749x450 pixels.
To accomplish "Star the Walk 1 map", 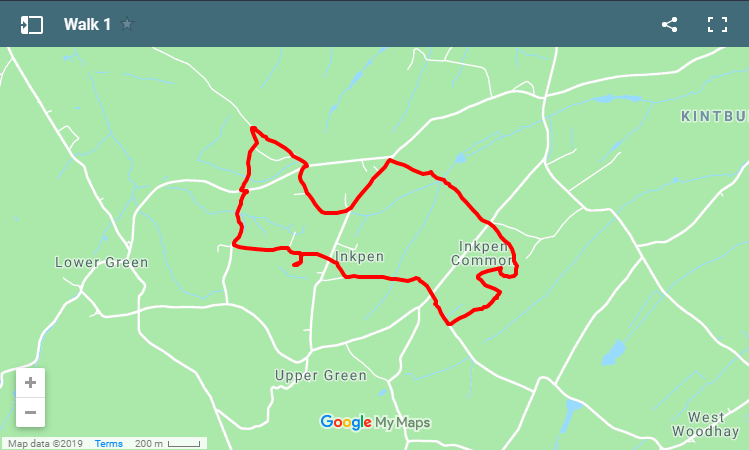I will (x=127, y=23).
